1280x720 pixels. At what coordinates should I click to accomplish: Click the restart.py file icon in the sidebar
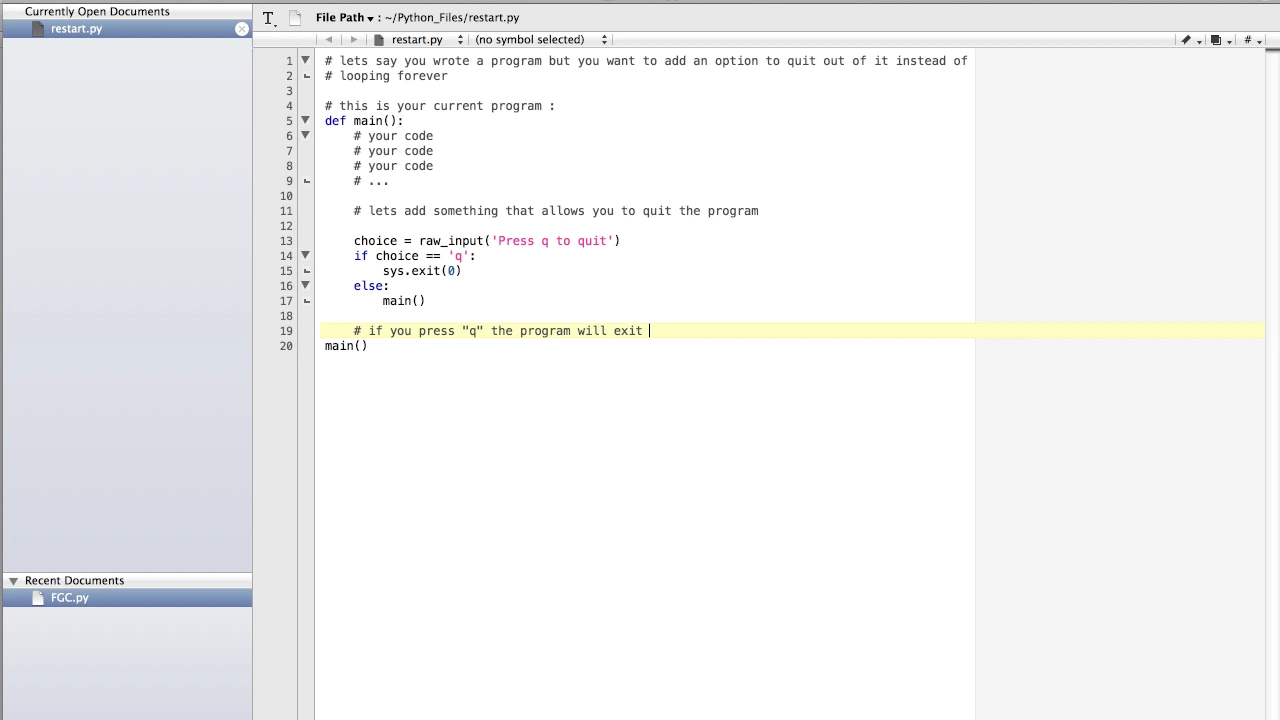(x=38, y=29)
